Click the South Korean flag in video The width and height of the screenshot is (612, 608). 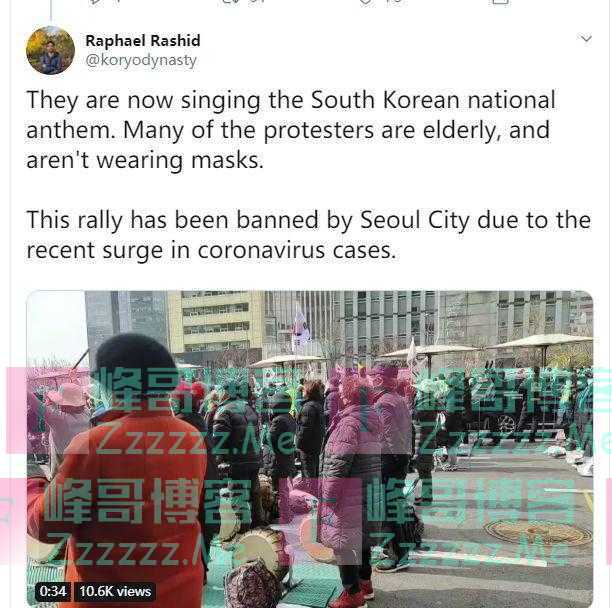pos(301,330)
